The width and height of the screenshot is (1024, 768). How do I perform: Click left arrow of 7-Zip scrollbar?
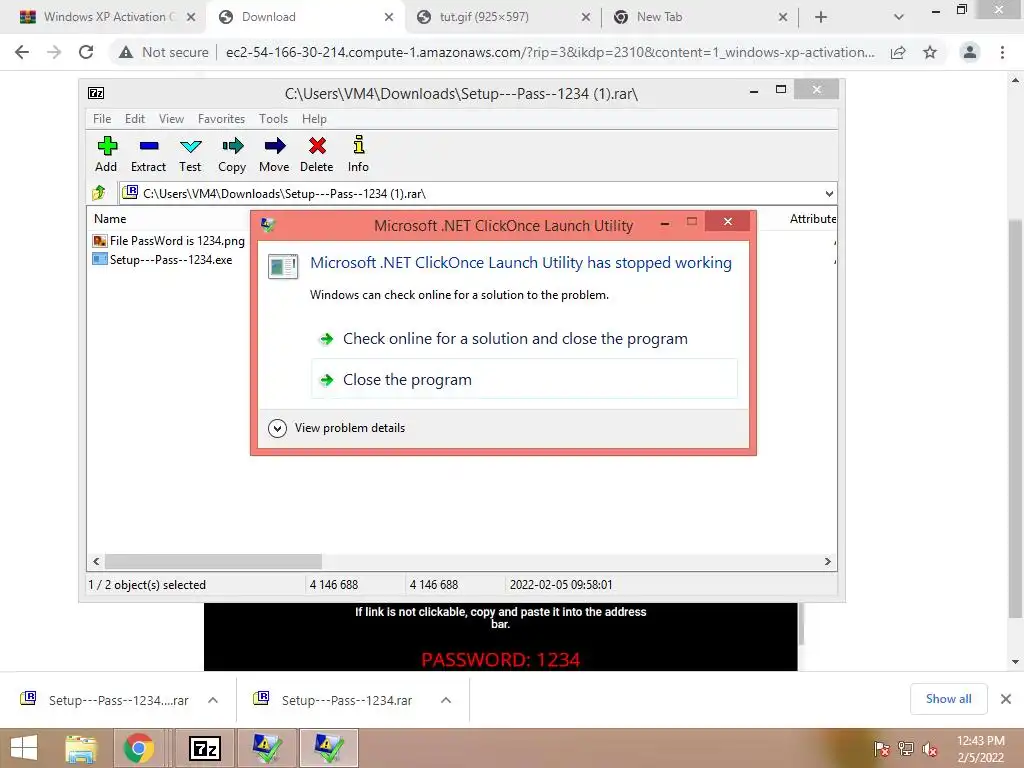click(x=97, y=562)
